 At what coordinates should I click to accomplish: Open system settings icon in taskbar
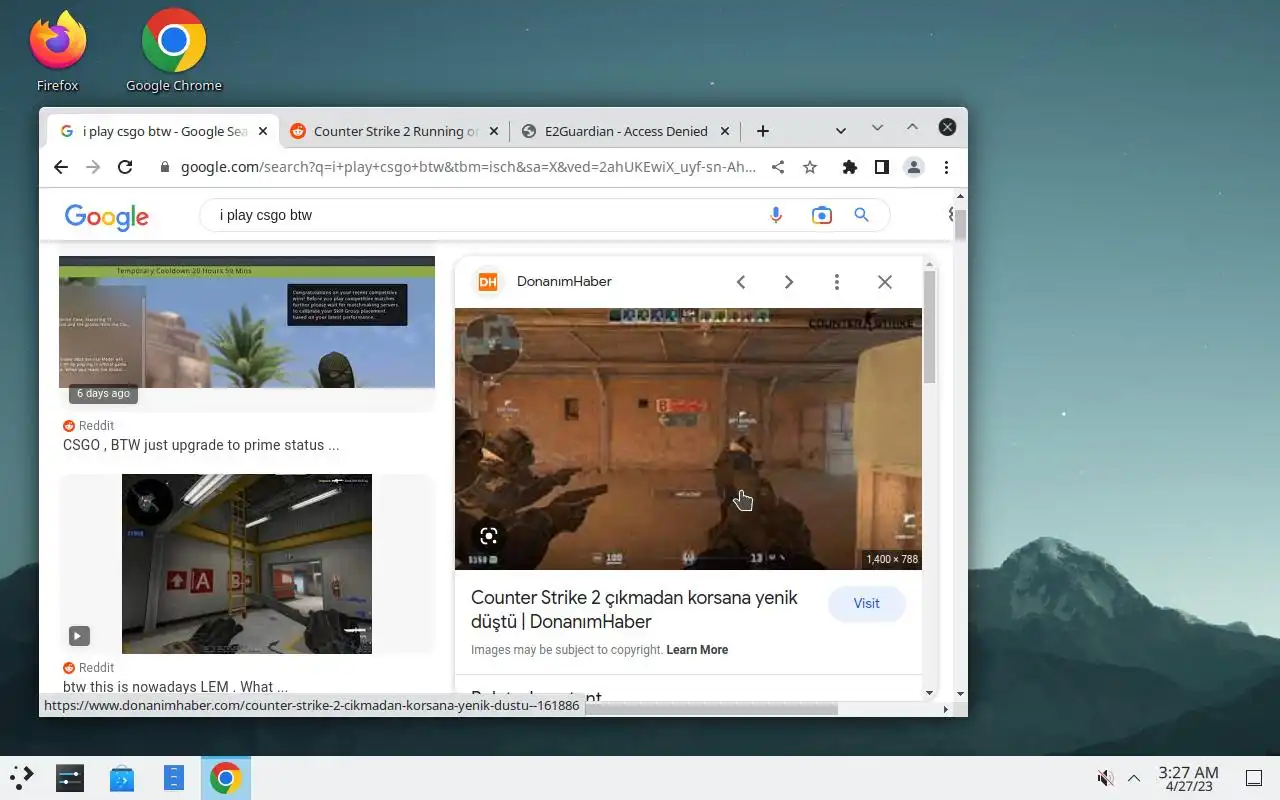70,777
